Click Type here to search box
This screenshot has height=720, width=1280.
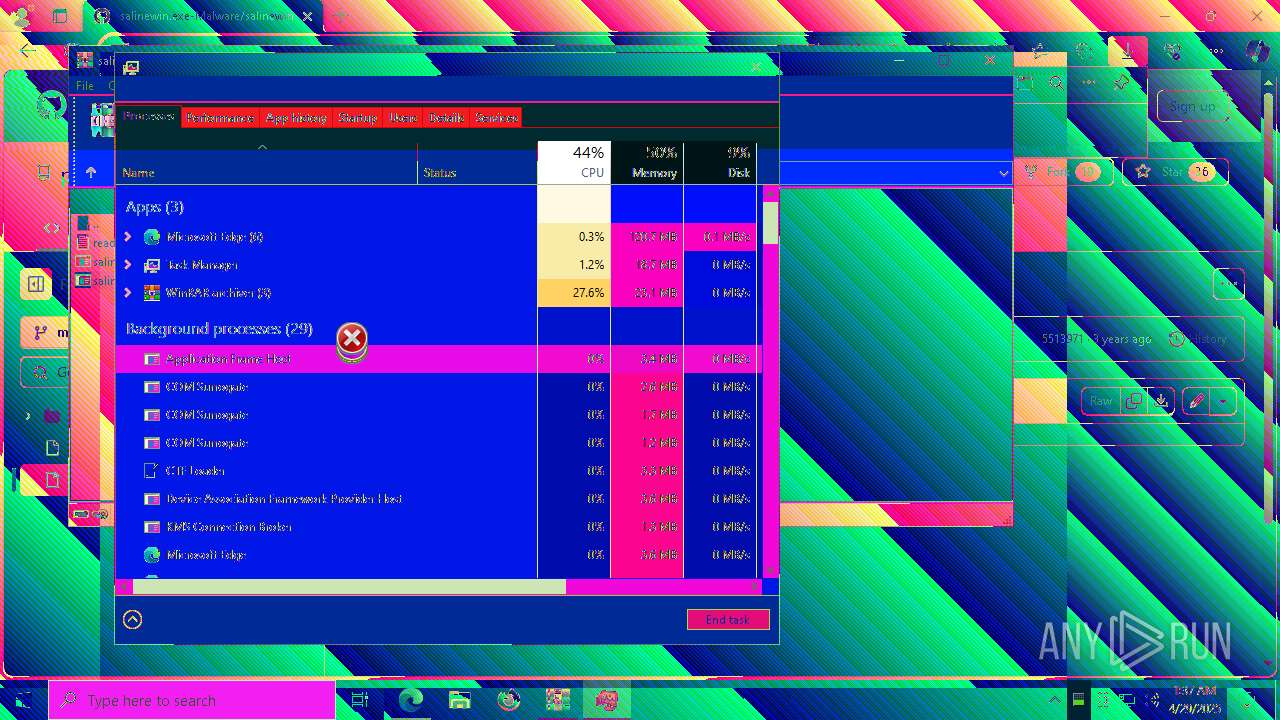click(192, 700)
